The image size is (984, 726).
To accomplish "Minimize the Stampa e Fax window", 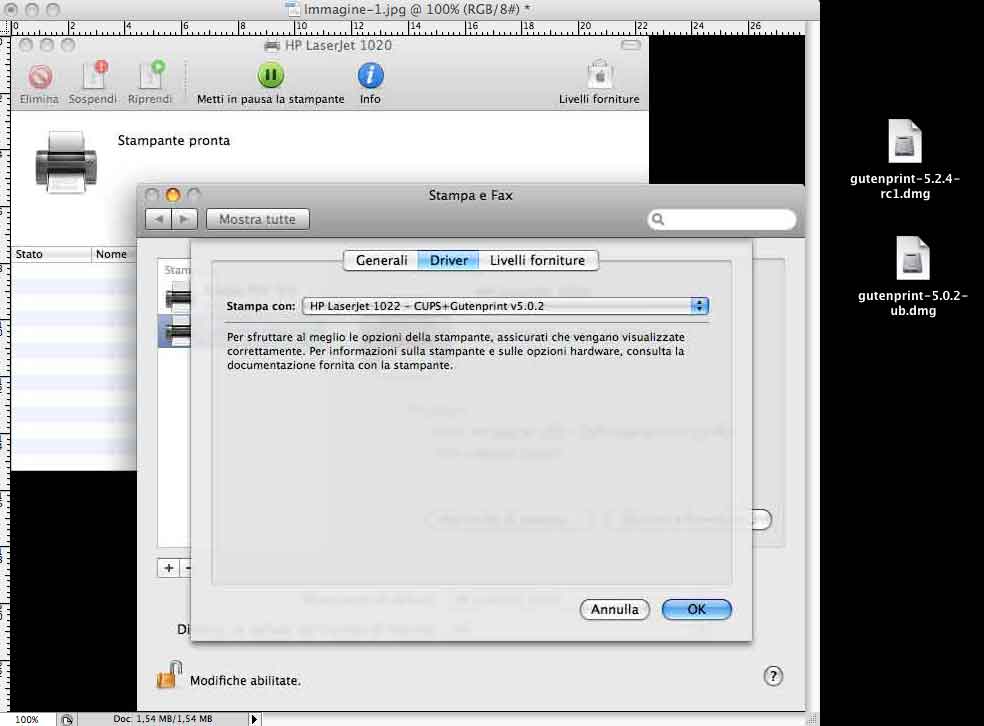I will coord(173,195).
